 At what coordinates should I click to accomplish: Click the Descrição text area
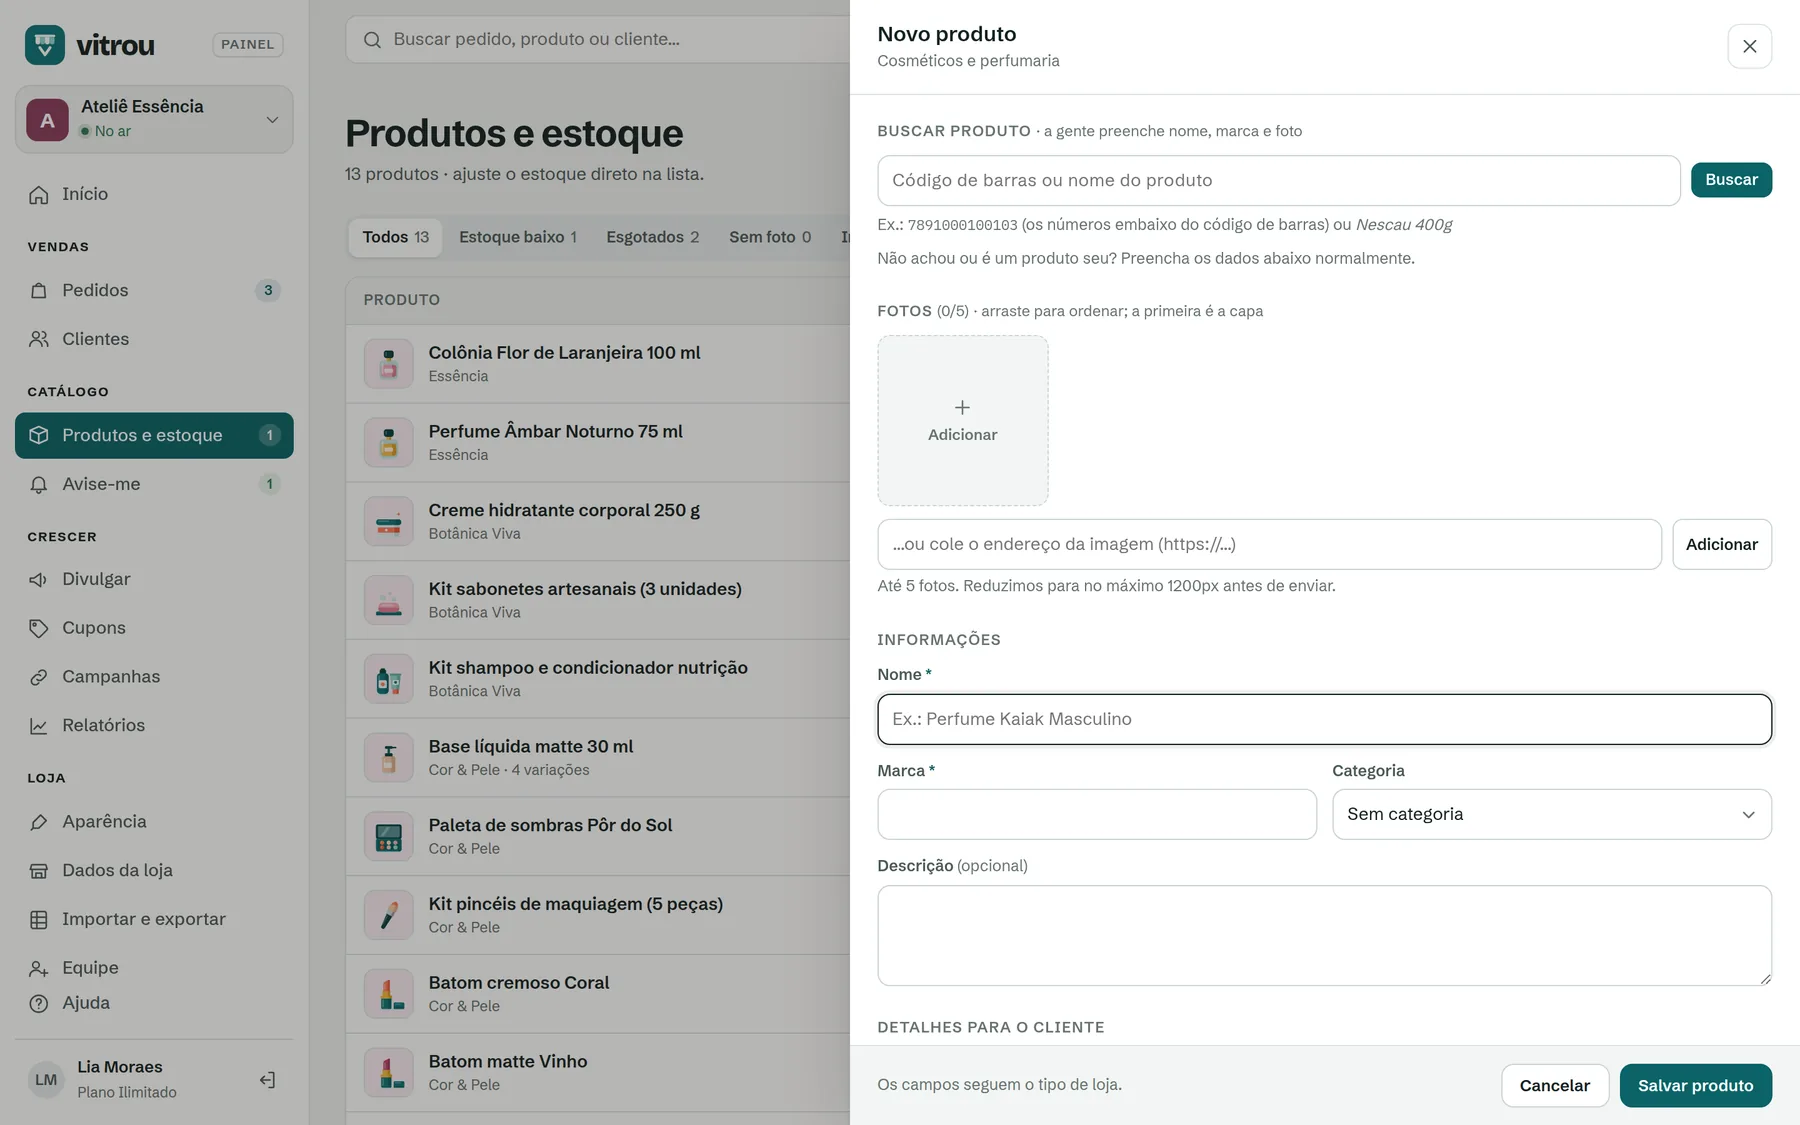tap(1325, 935)
